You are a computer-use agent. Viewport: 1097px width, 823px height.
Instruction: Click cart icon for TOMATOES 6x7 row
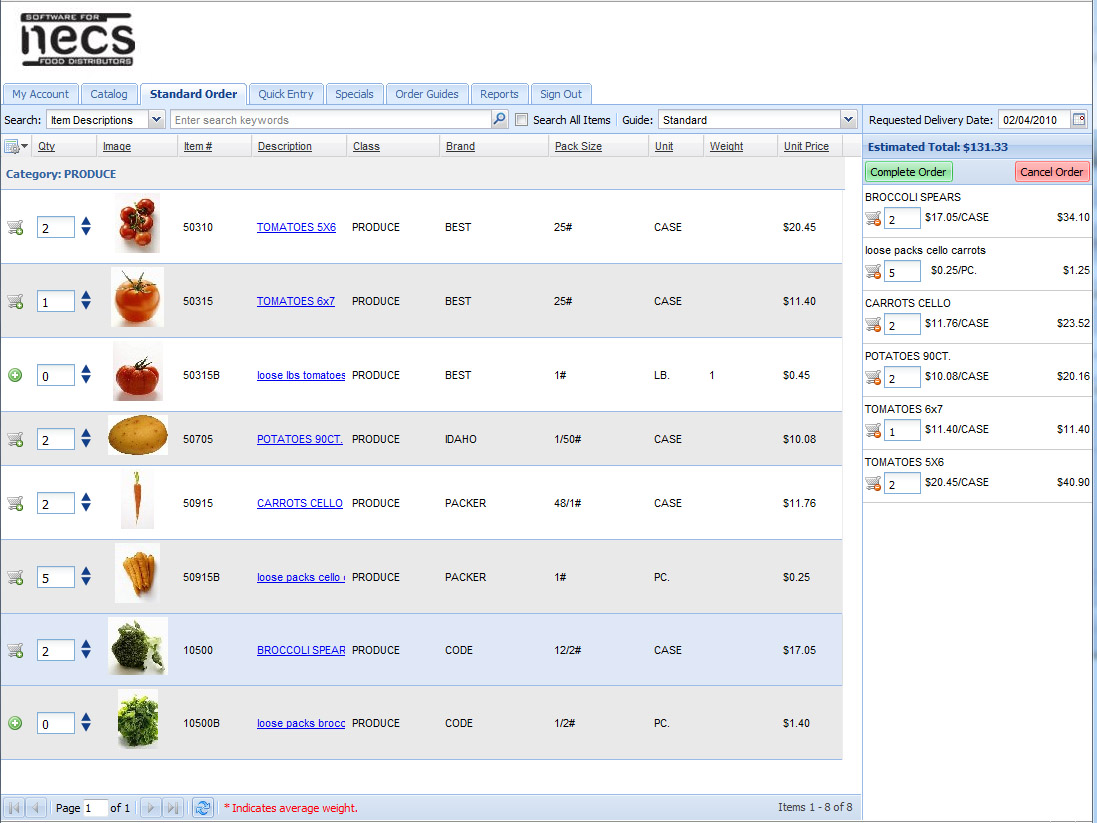15,301
